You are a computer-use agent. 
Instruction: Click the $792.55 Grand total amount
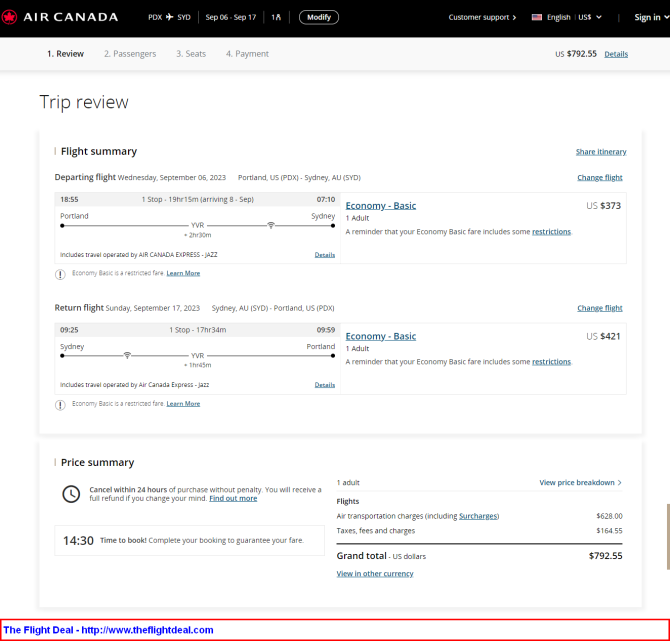pos(605,556)
